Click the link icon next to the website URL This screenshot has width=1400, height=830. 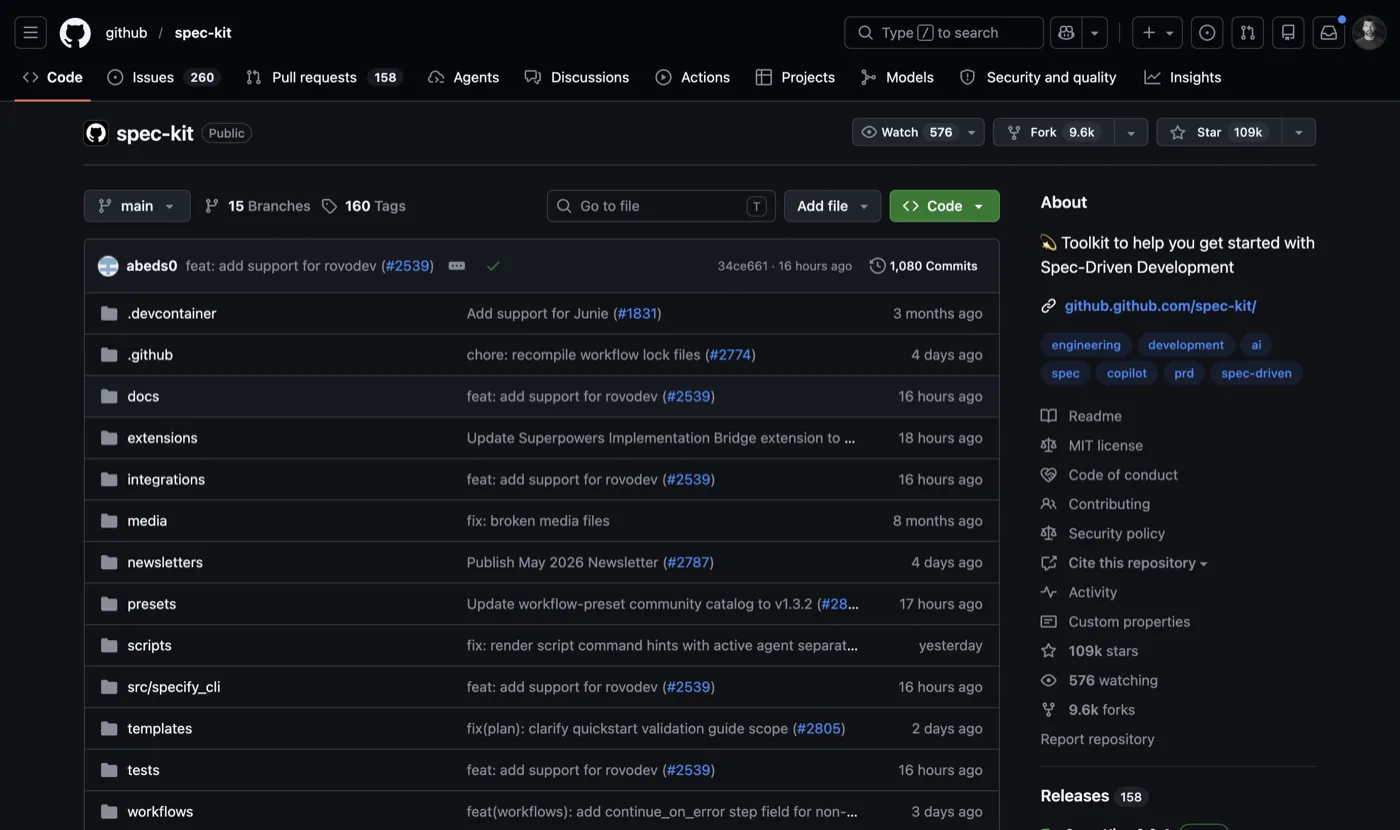click(1048, 306)
